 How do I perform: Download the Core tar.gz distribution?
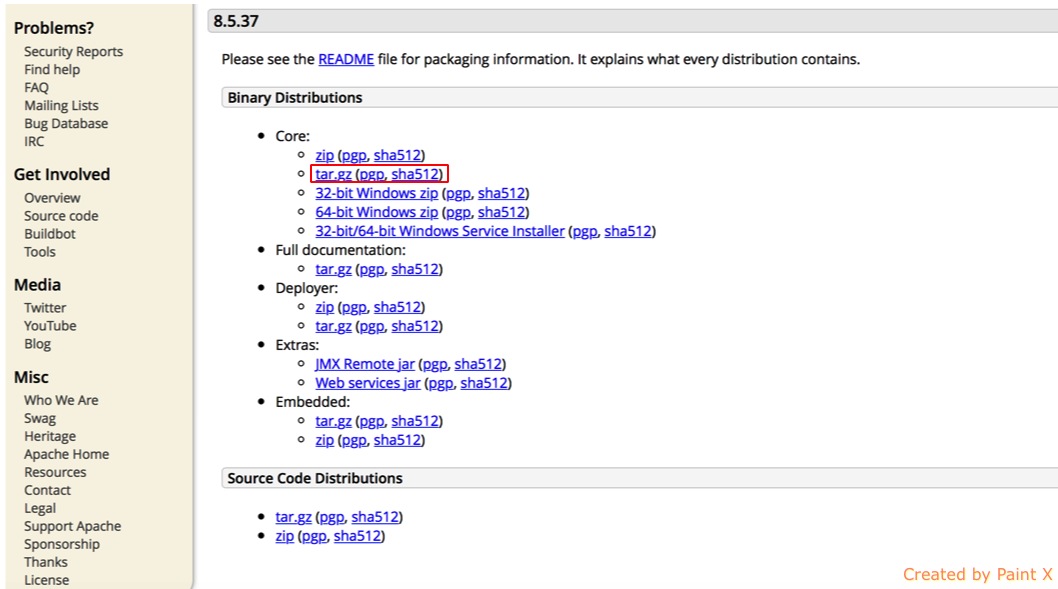click(x=333, y=174)
